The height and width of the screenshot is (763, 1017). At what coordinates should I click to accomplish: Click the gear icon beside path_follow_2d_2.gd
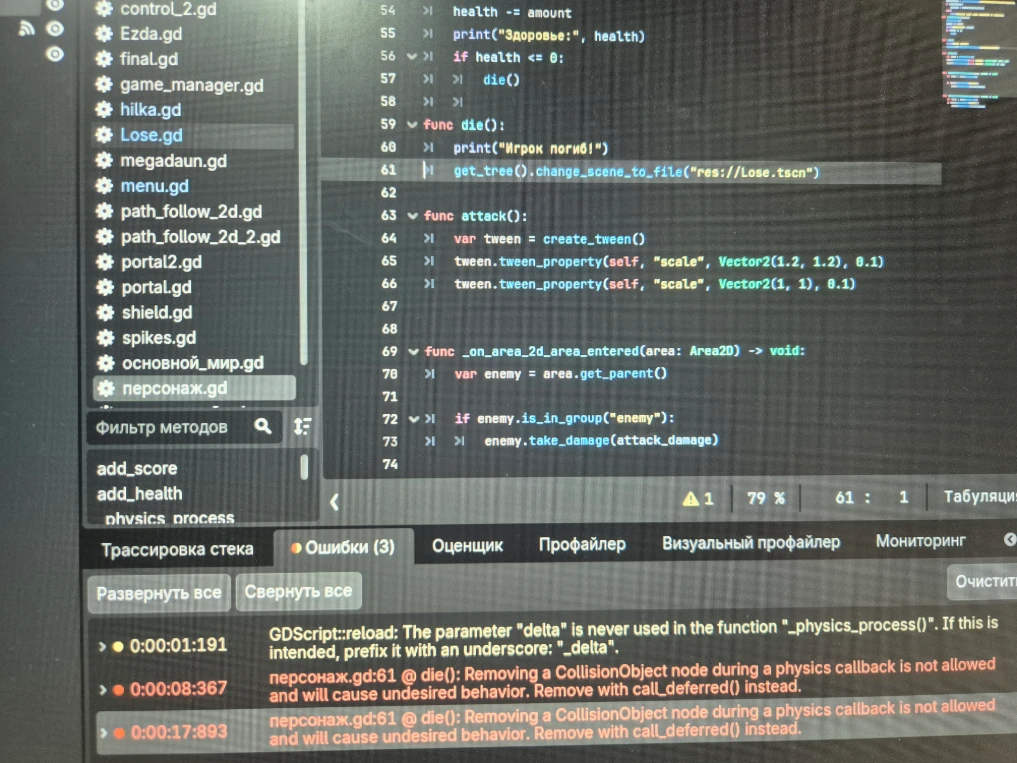point(104,236)
